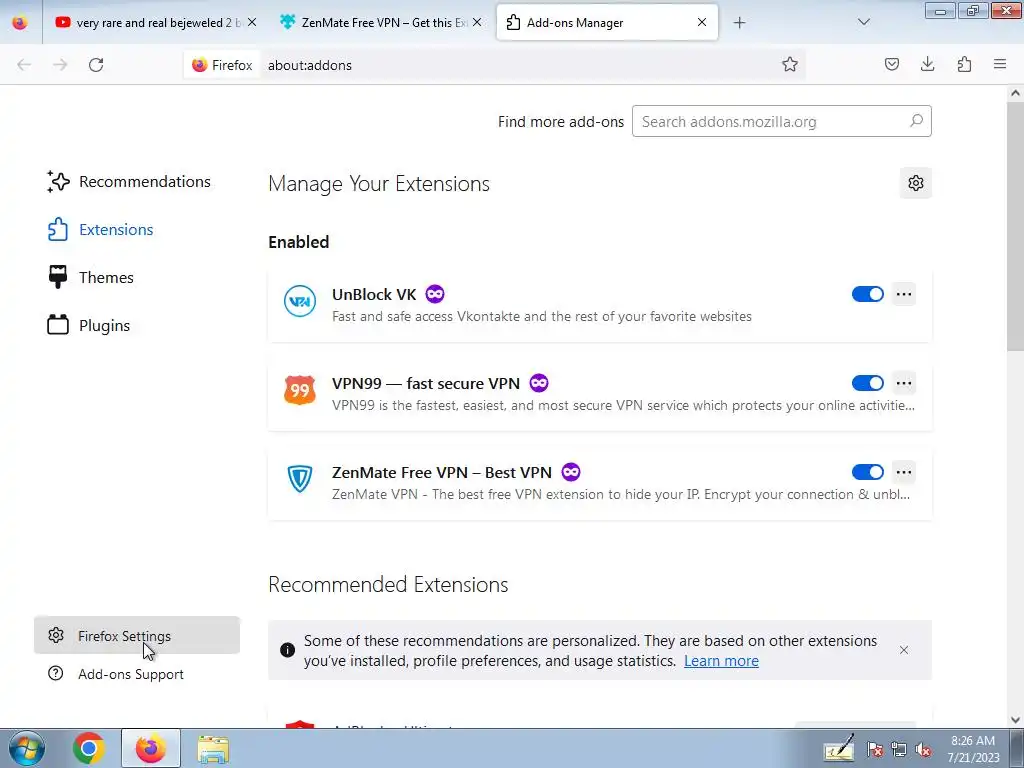Image resolution: width=1024 pixels, height=768 pixels.
Task: Disable the ZenMate Free VPN extension
Action: [x=867, y=472]
